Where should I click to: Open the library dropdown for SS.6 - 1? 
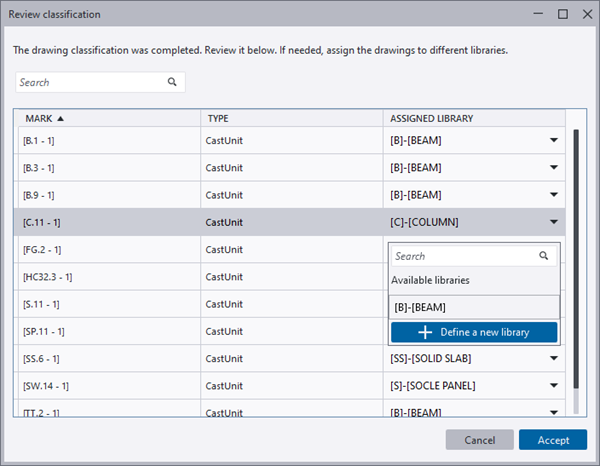(x=554, y=358)
